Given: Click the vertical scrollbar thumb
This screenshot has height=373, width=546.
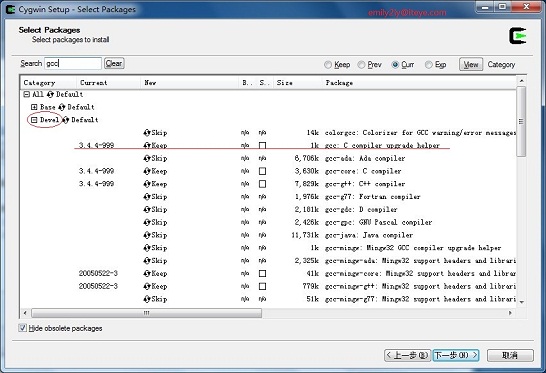Looking at the screenshot, I should point(521,121).
